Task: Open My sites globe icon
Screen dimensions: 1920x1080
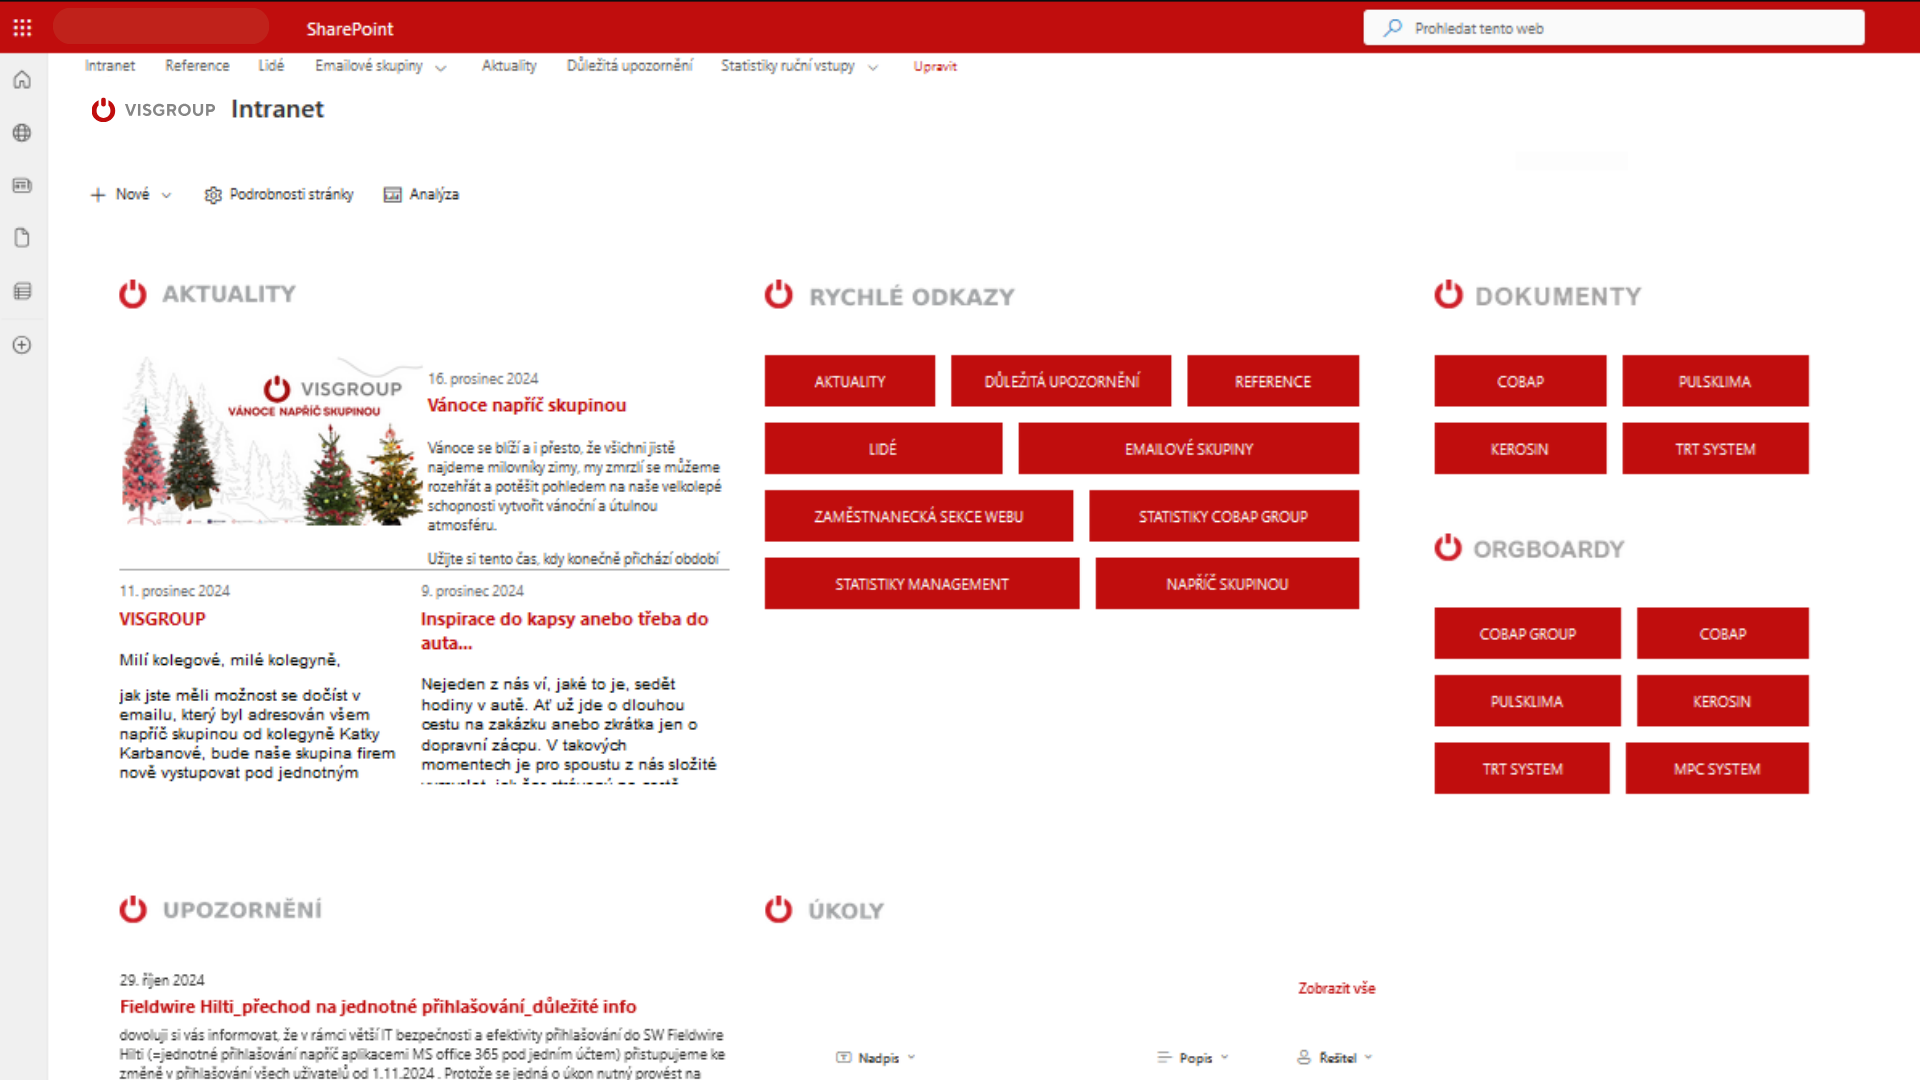Action: pos(22,133)
